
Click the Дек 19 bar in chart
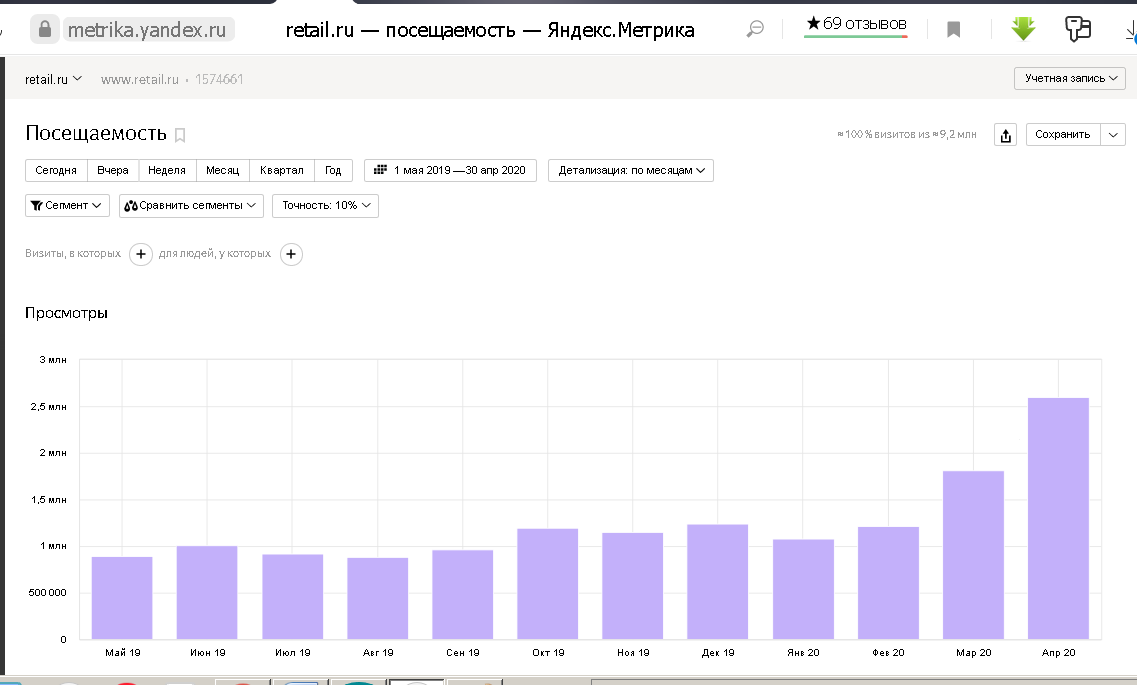[x=718, y=582]
